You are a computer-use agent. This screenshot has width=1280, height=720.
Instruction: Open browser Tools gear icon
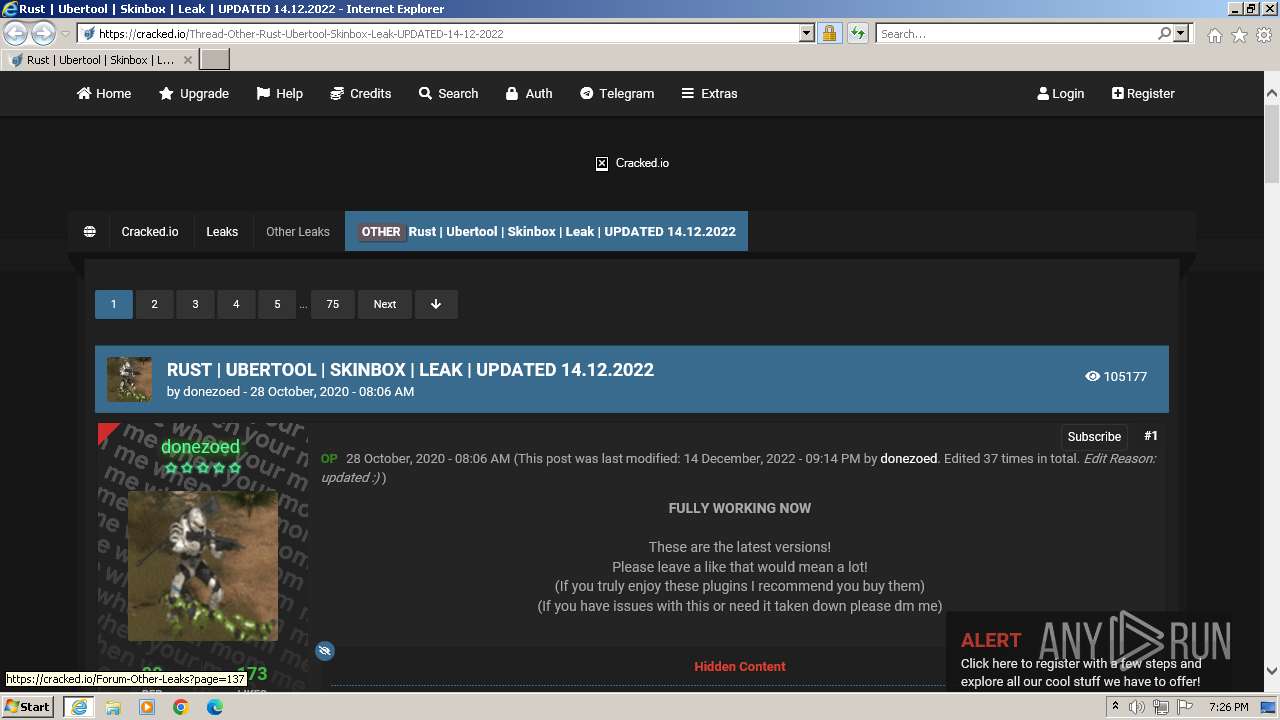[1264, 35]
